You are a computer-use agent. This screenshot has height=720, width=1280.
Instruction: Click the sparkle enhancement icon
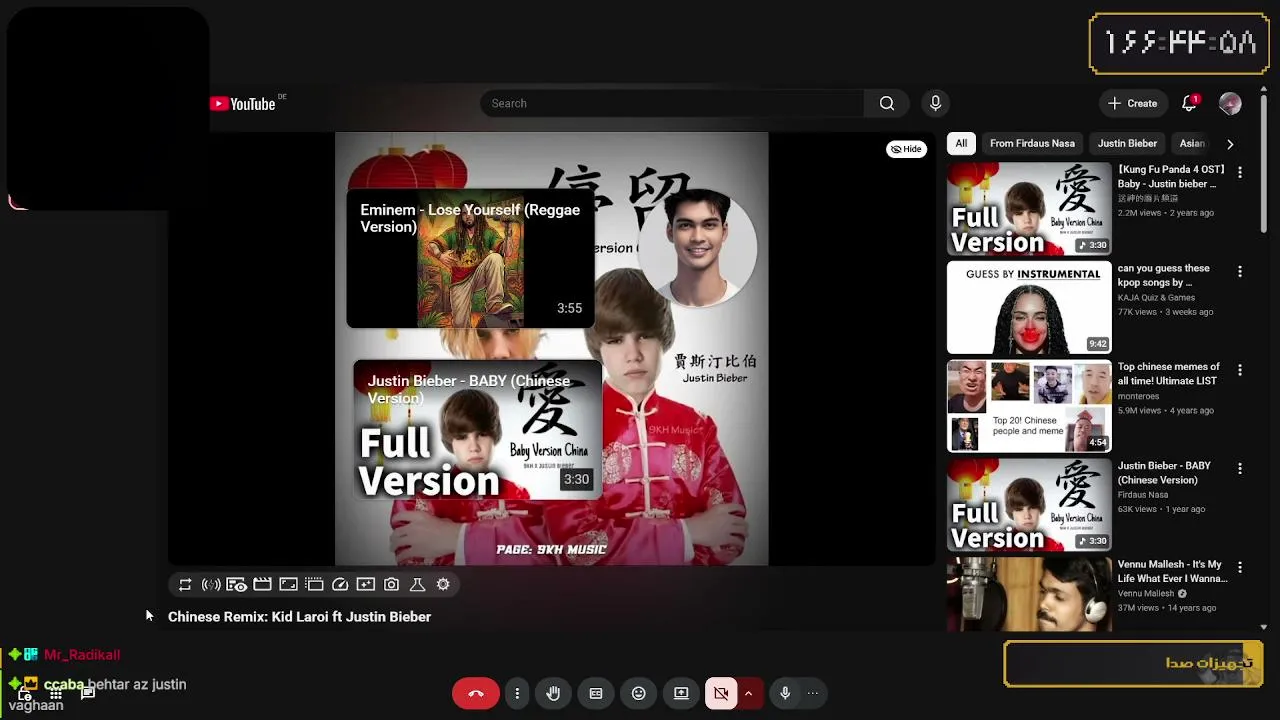click(x=366, y=585)
